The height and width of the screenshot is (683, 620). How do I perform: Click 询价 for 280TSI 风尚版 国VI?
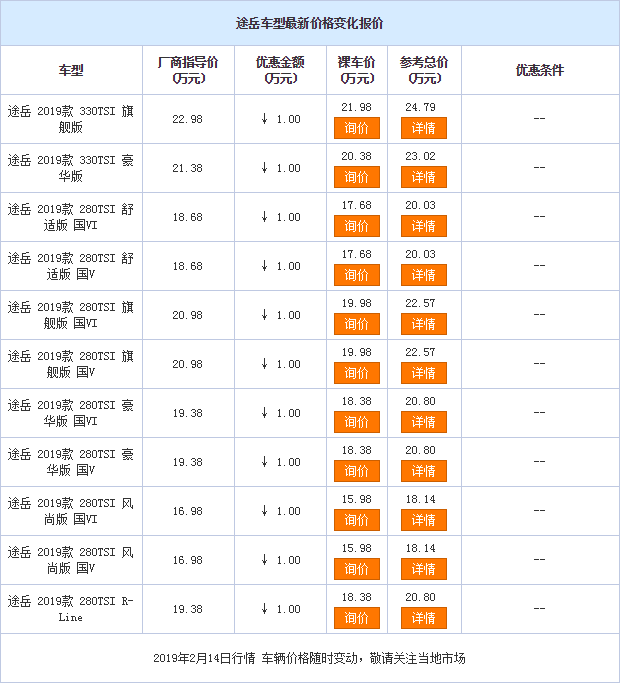click(357, 520)
